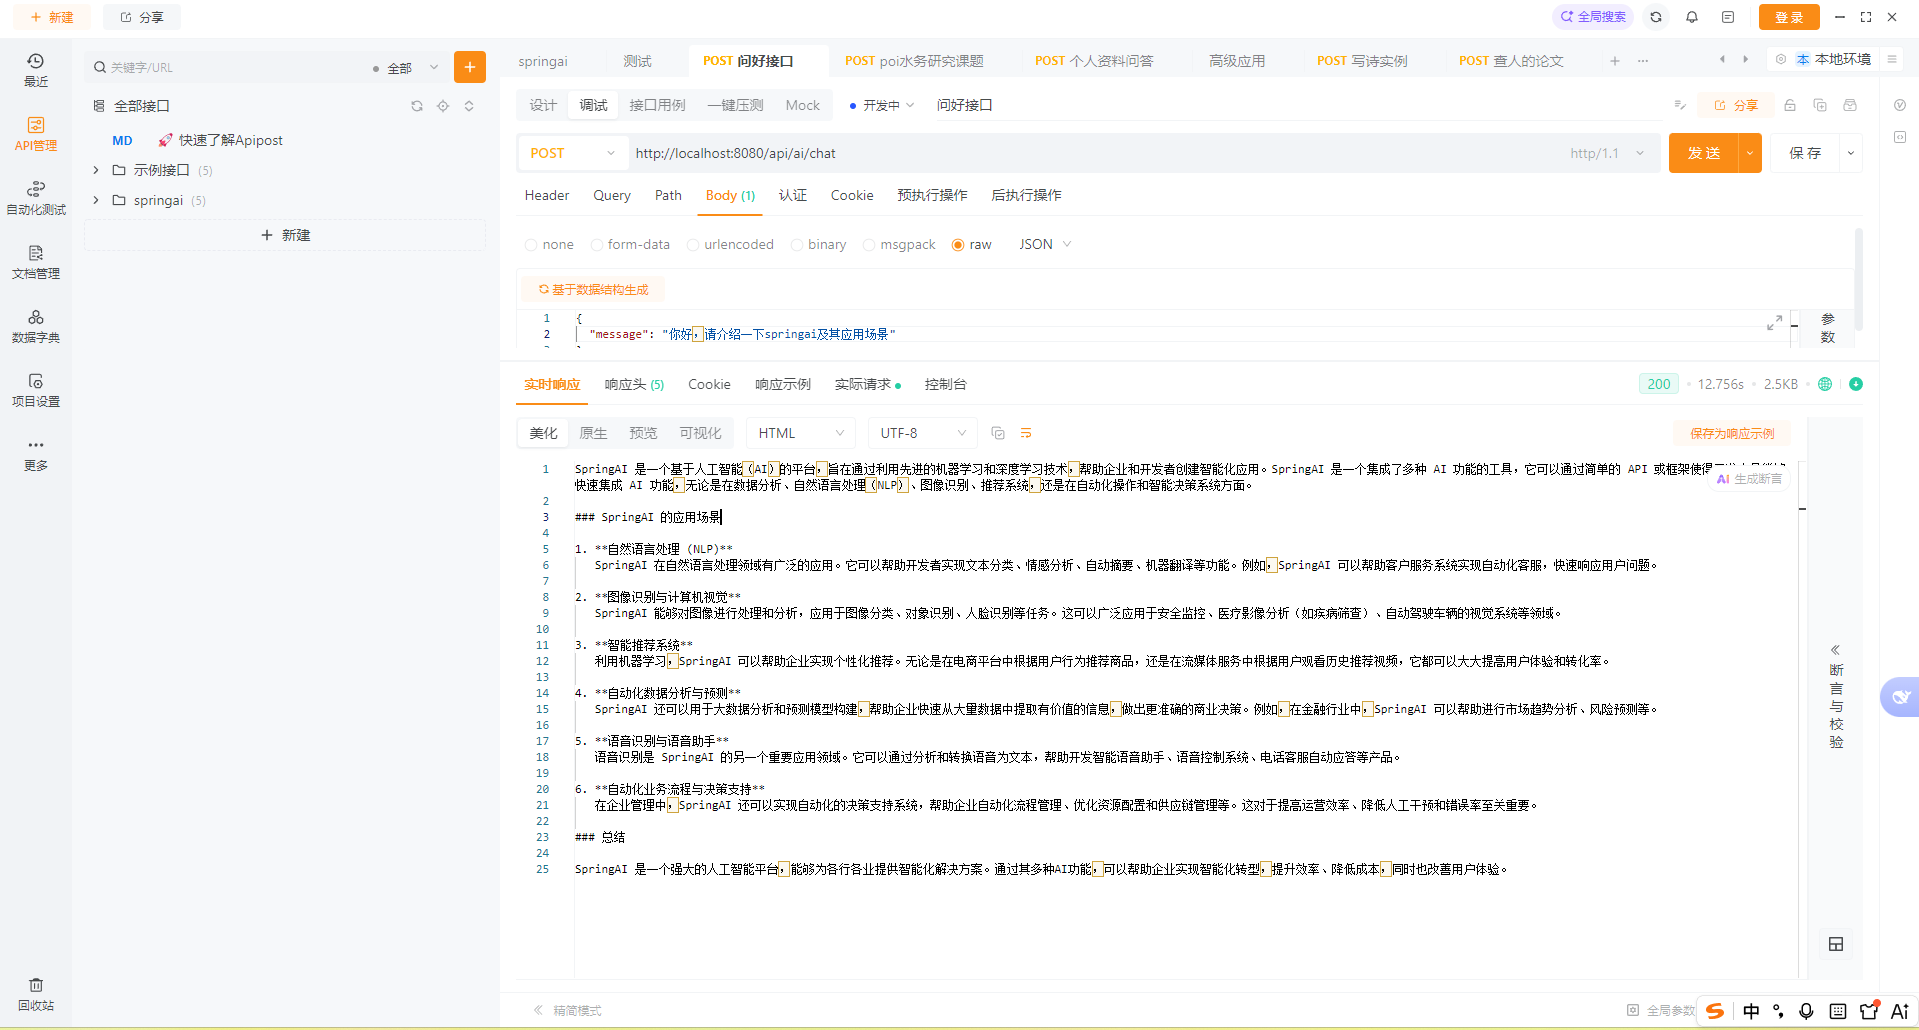Select the msgpack body type
Screen dimensions: 1919x1030
pos(899,245)
